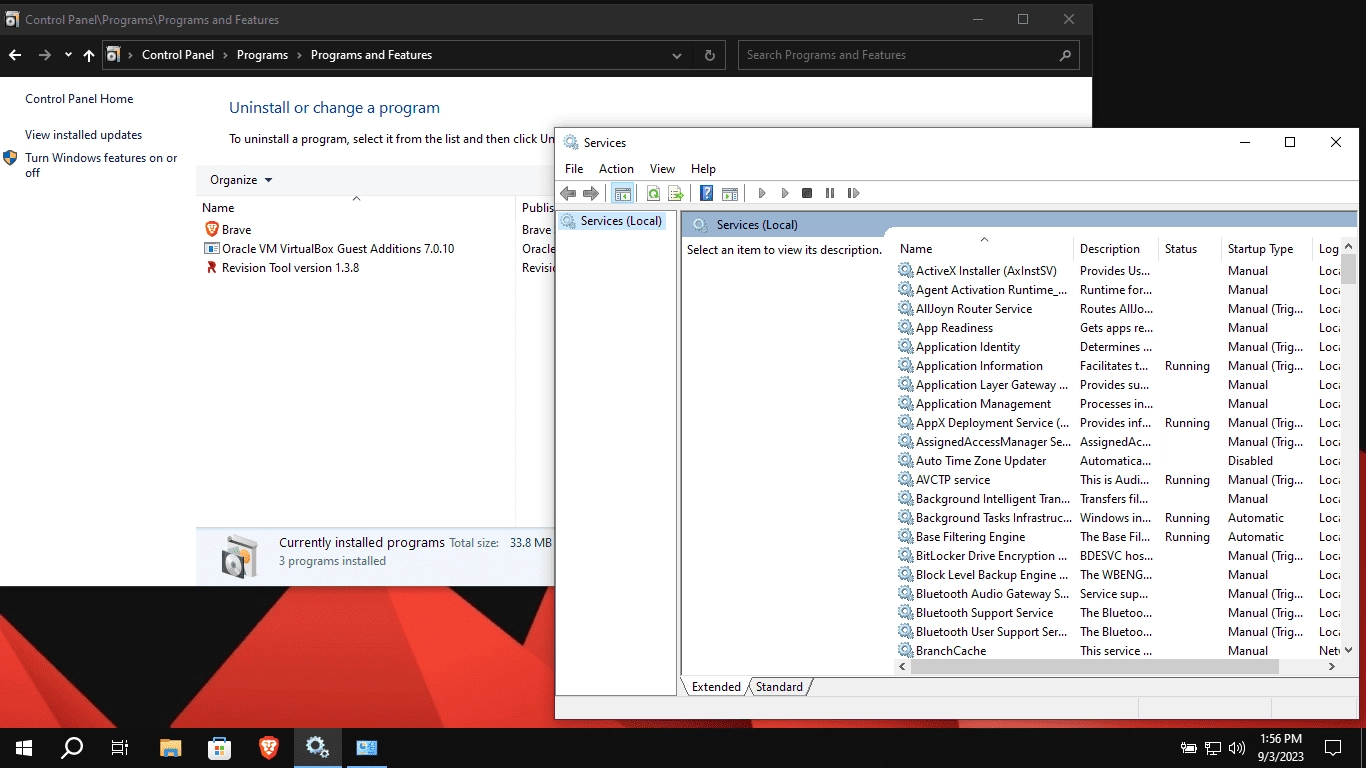Go up one level in Control Panel
Screen dimensions: 1366x768
[89, 55]
